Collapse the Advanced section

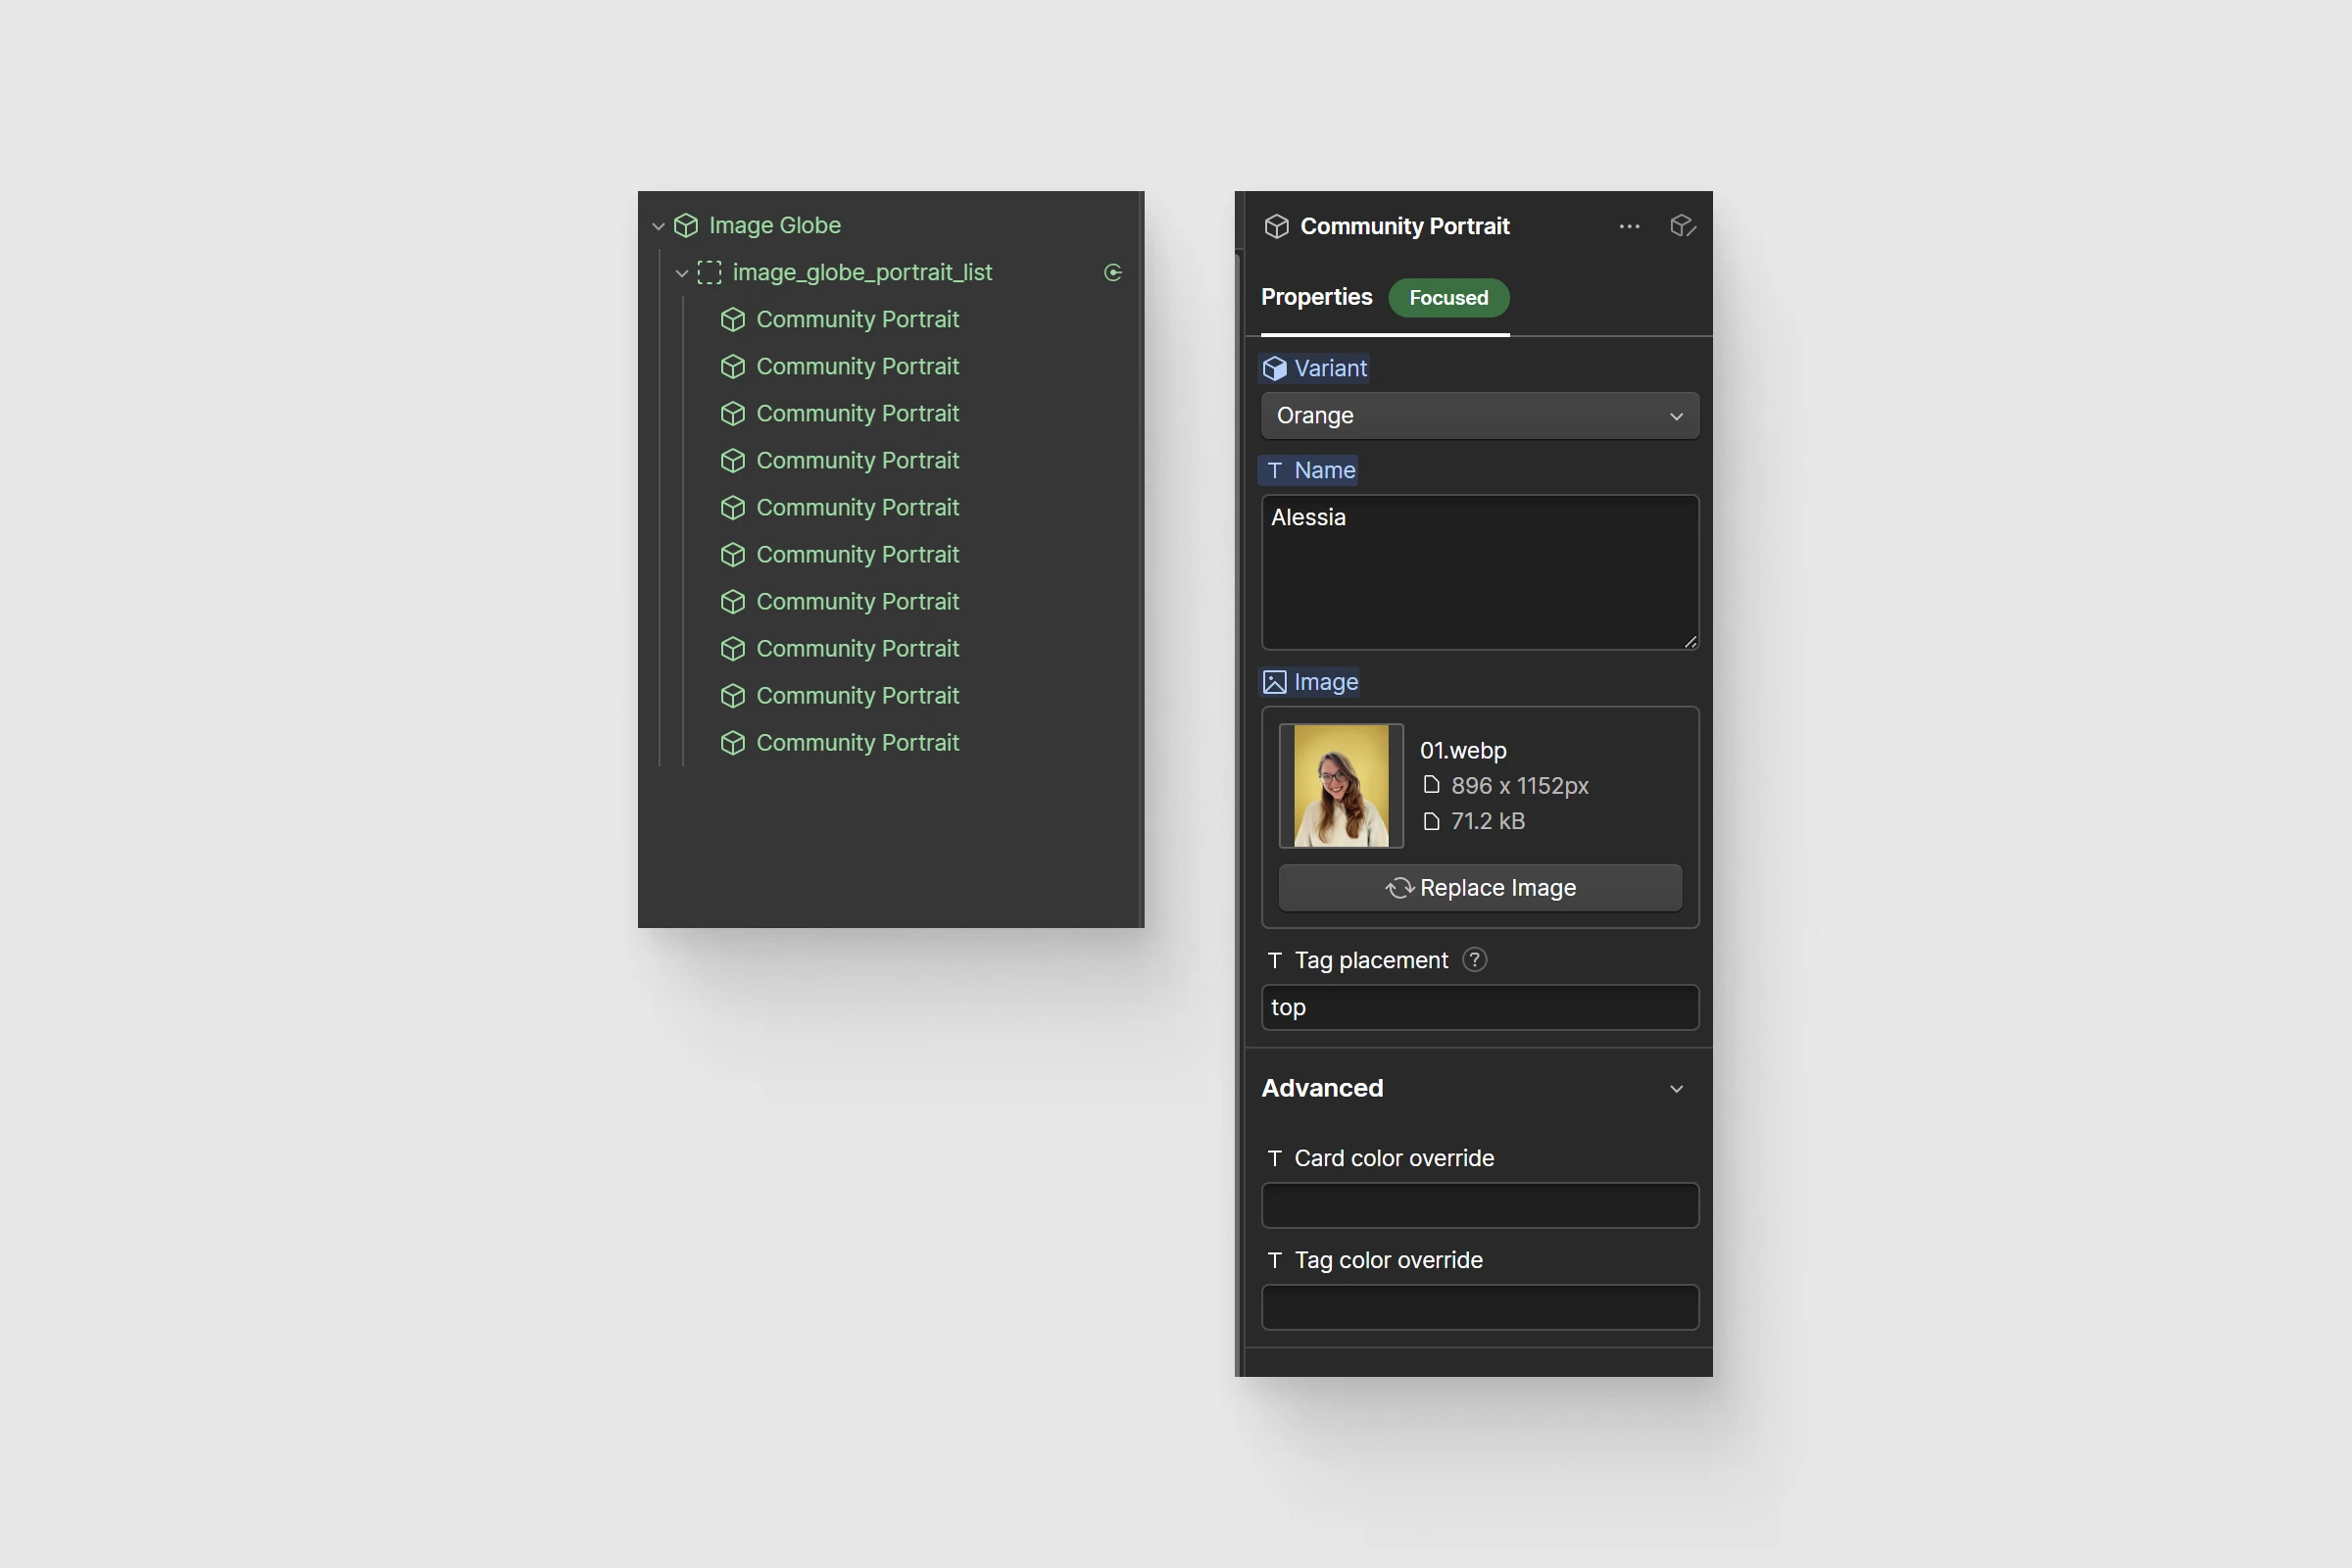[x=1676, y=1089]
